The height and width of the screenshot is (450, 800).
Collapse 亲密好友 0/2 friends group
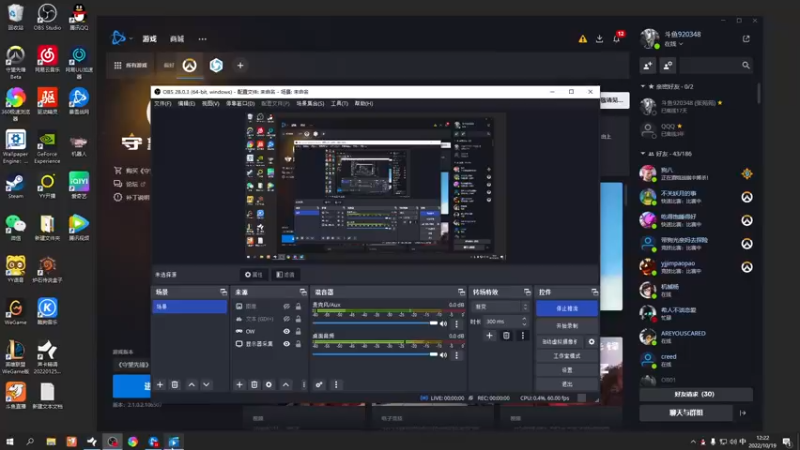pyautogui.click(x=643, y=86)
